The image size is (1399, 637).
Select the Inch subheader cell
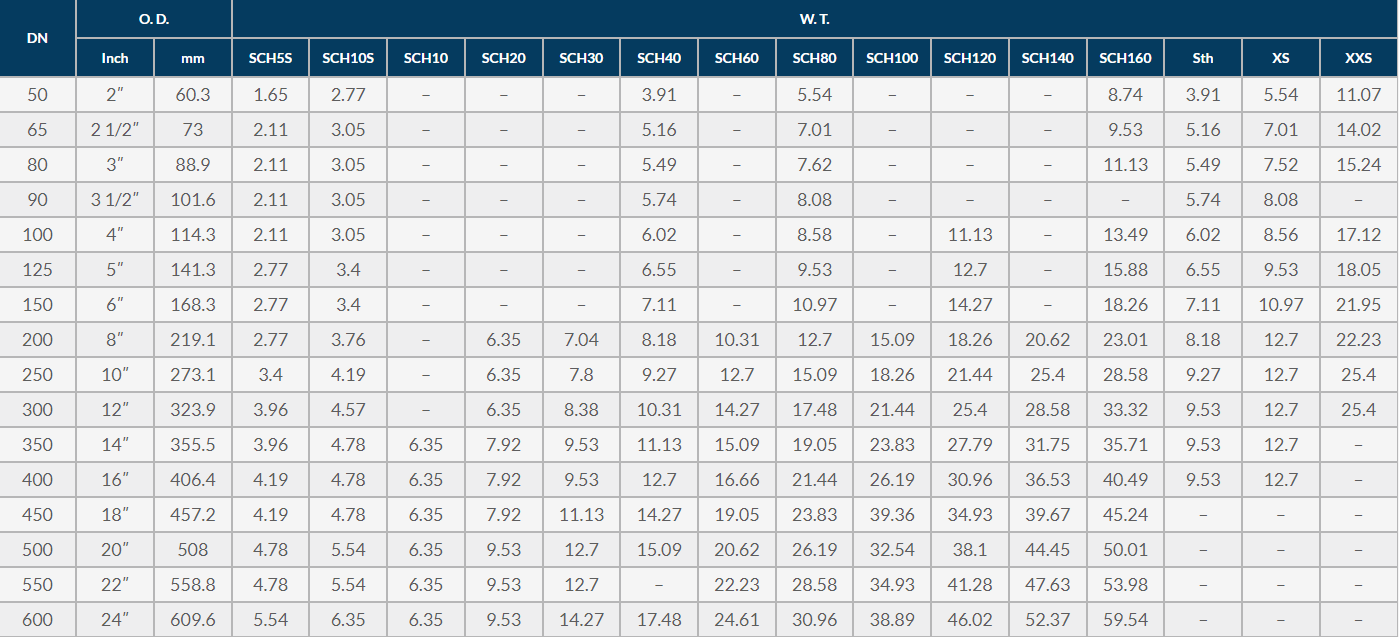tap(115, 58)
